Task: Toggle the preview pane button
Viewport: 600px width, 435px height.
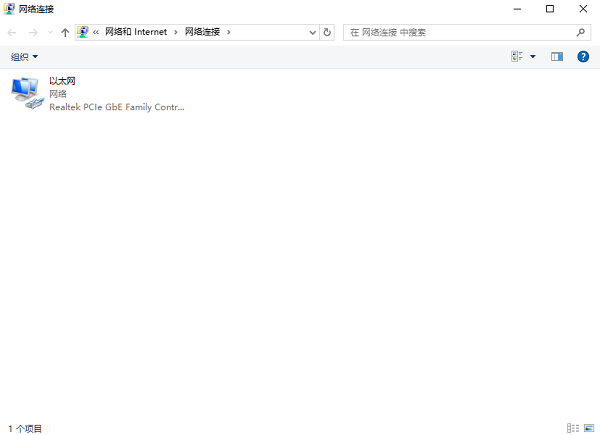Action: pyautogui.click(x=557, y=57)
